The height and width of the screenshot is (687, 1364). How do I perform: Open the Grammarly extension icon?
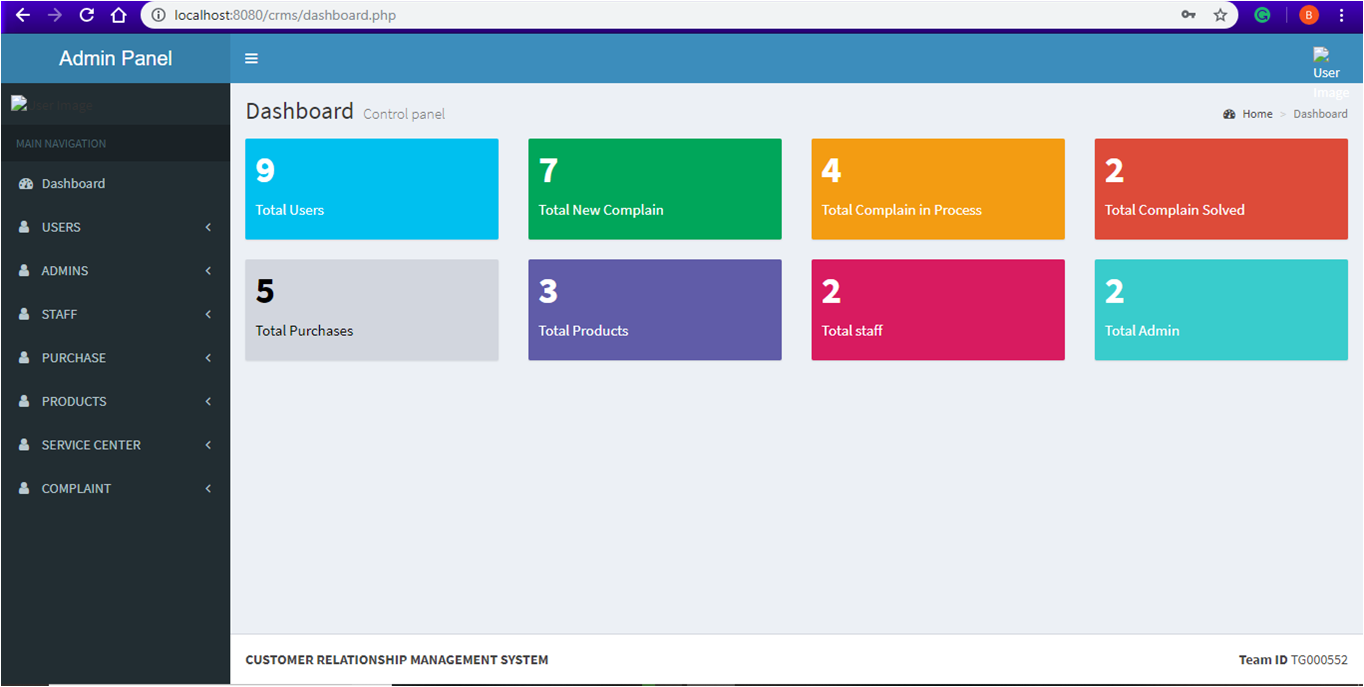click(x=1263, y=15)
